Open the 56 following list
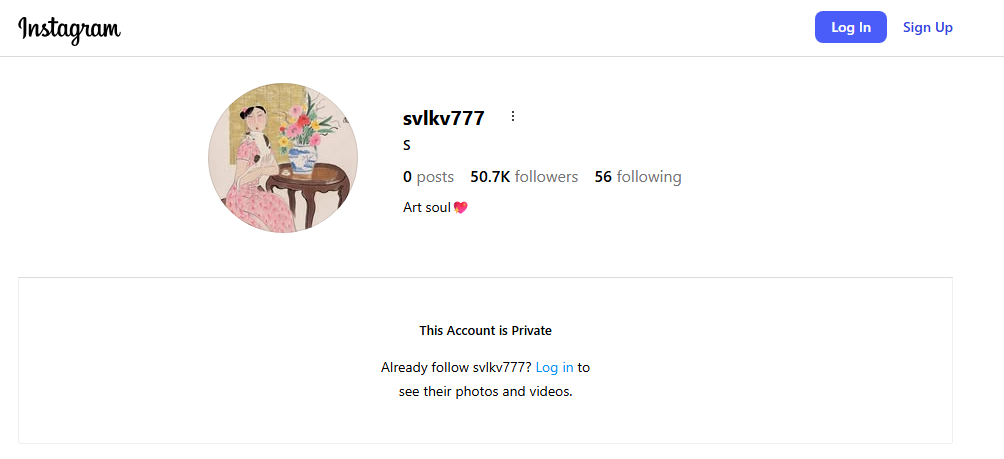 (x=638, y=177)
